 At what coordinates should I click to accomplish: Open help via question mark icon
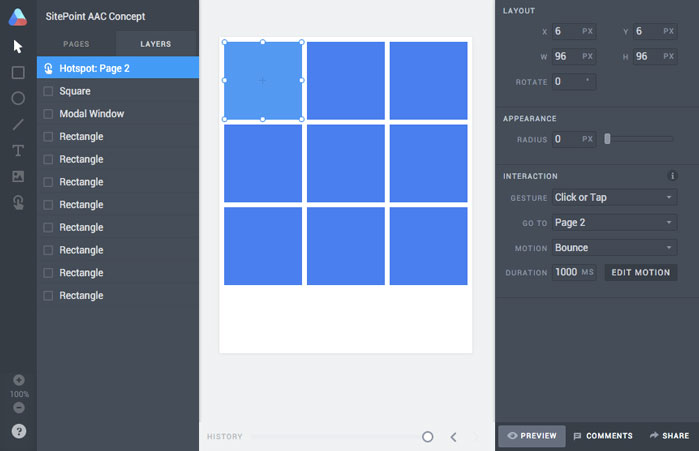(19, 431)
